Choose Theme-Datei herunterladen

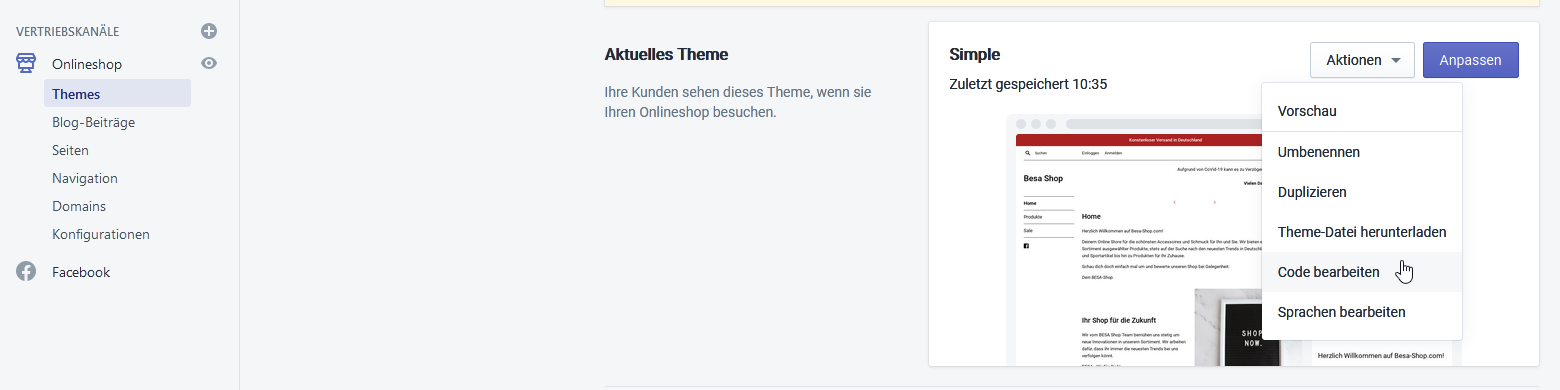[1362, 232]
